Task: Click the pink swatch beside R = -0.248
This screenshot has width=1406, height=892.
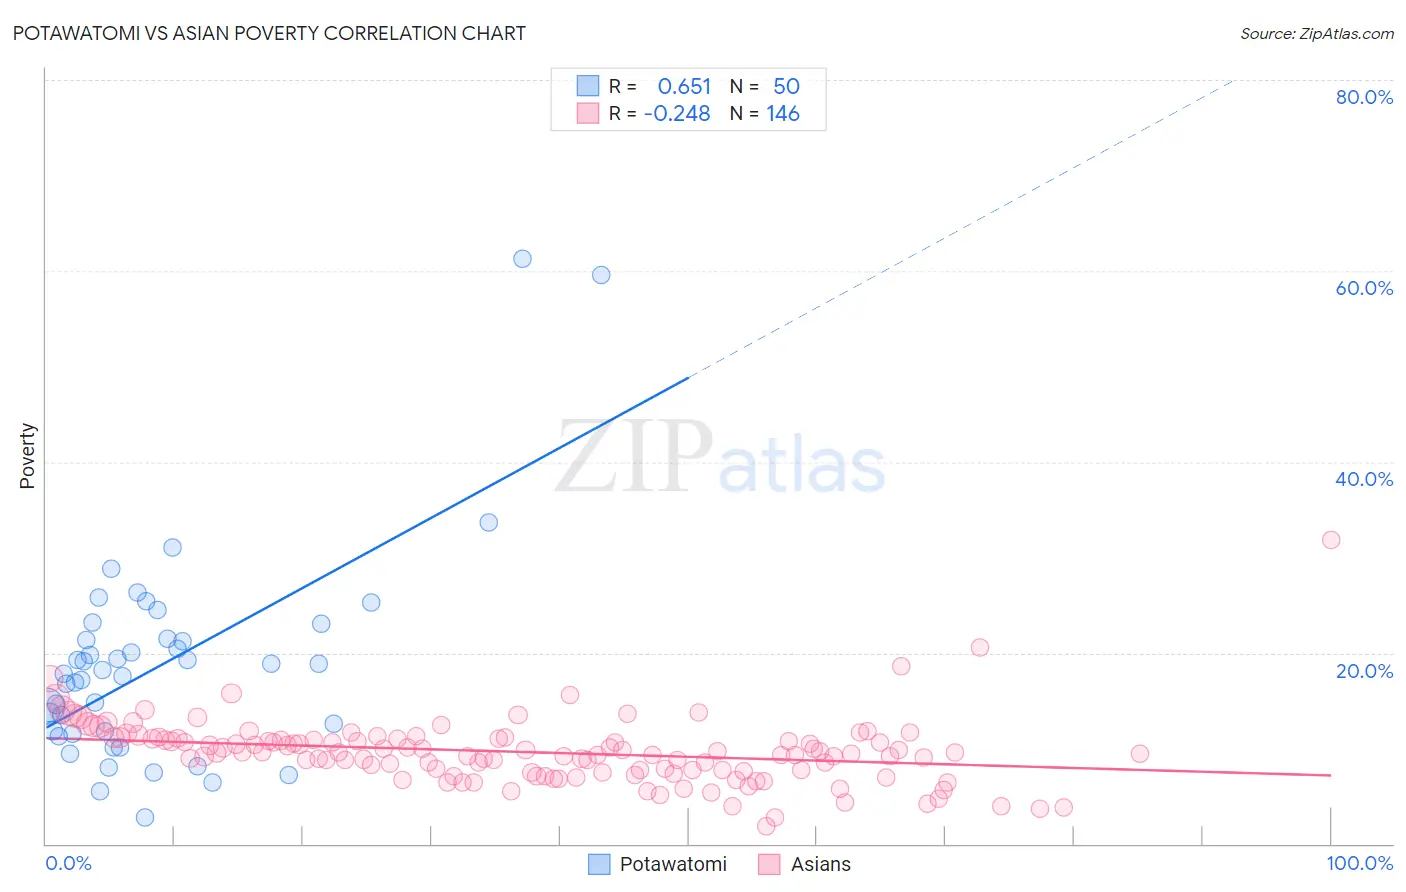Action: 587,113
